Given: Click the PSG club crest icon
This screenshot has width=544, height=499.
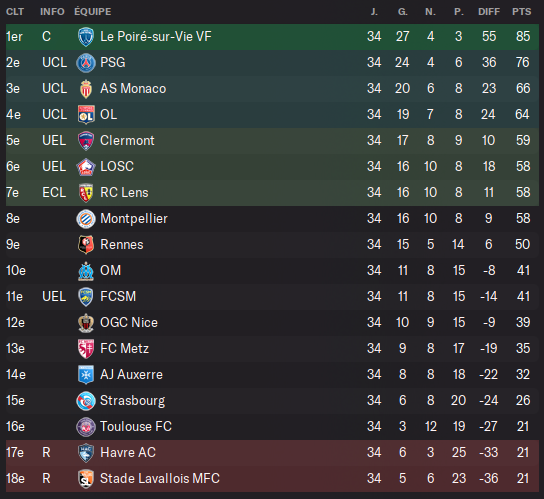Looking at the screenshot, I should [86, 63].
